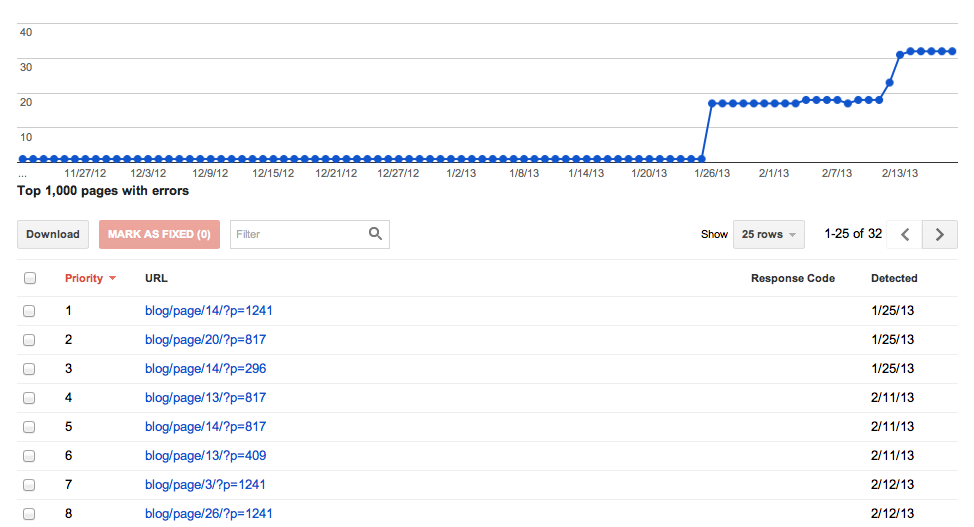Open link blog/page/20/?p=817

(x=205, y=340)
